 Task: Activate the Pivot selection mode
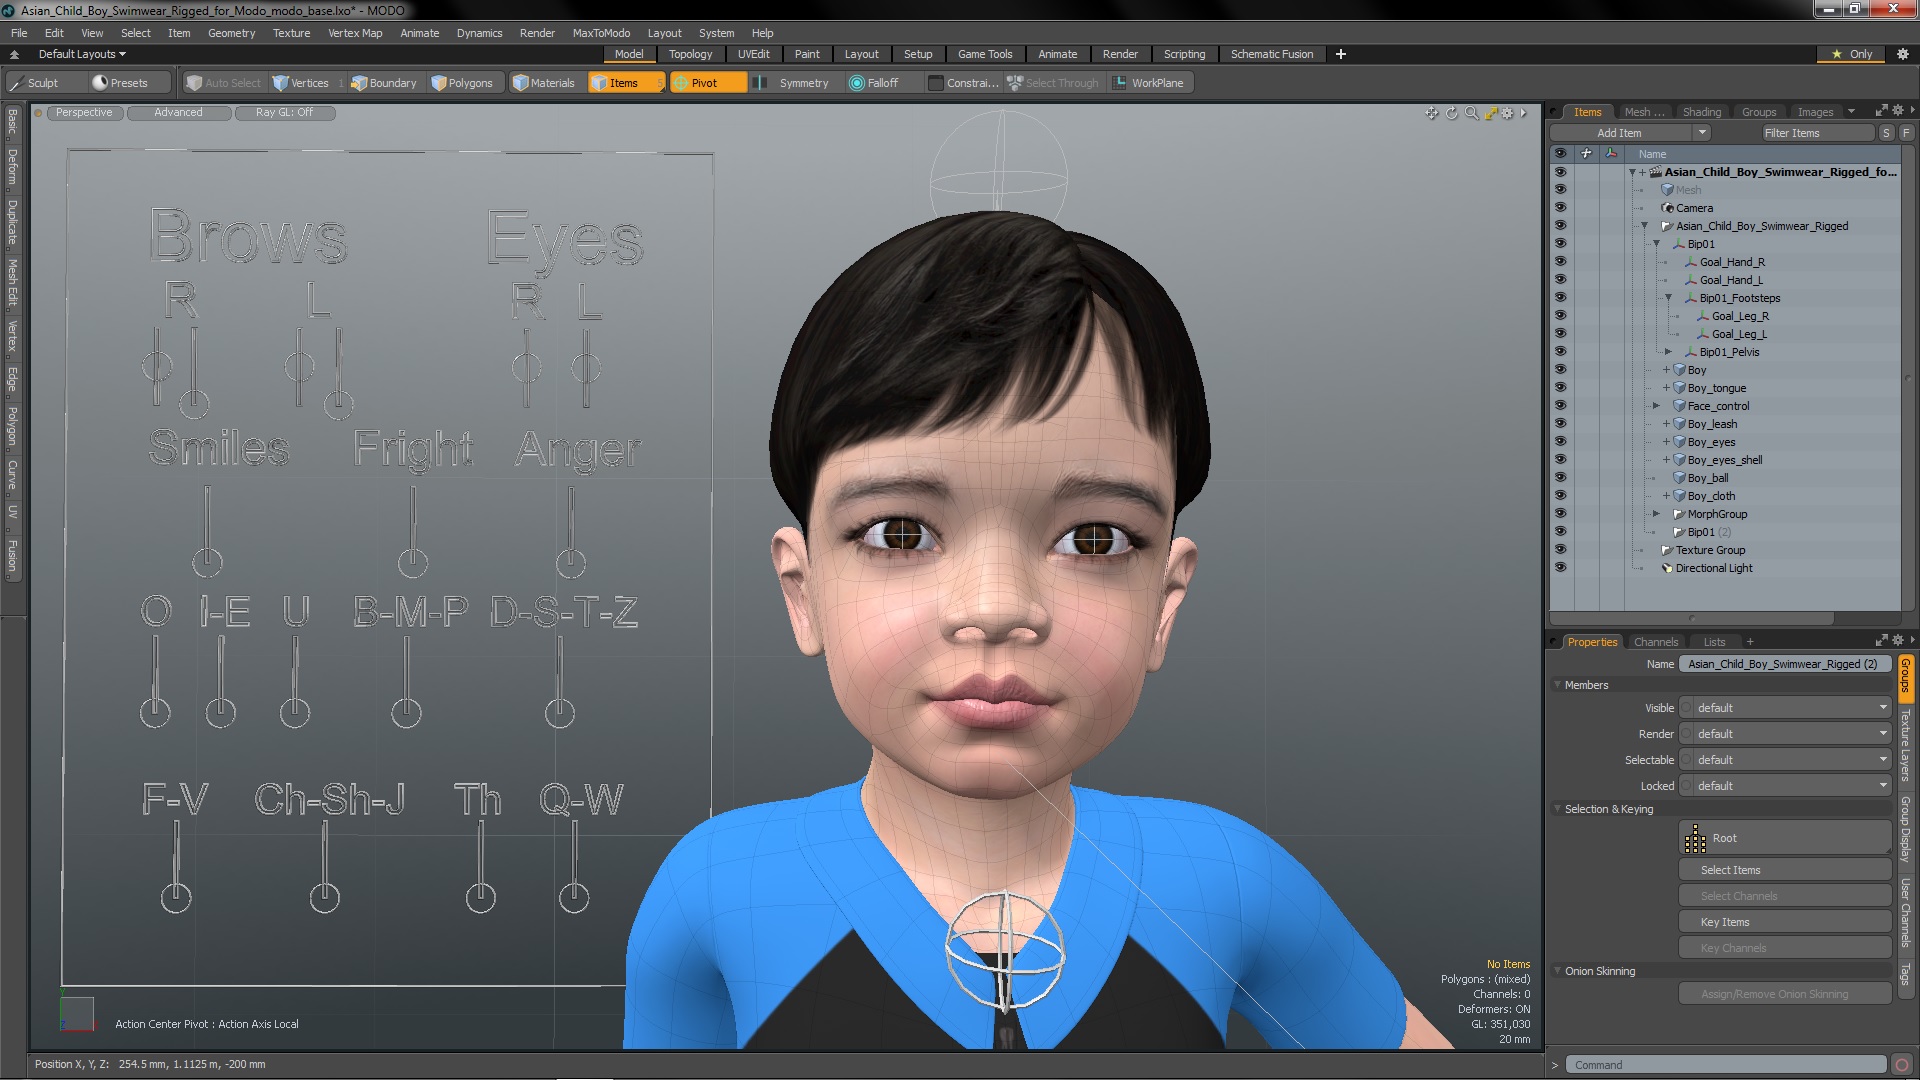click(706, 83)
